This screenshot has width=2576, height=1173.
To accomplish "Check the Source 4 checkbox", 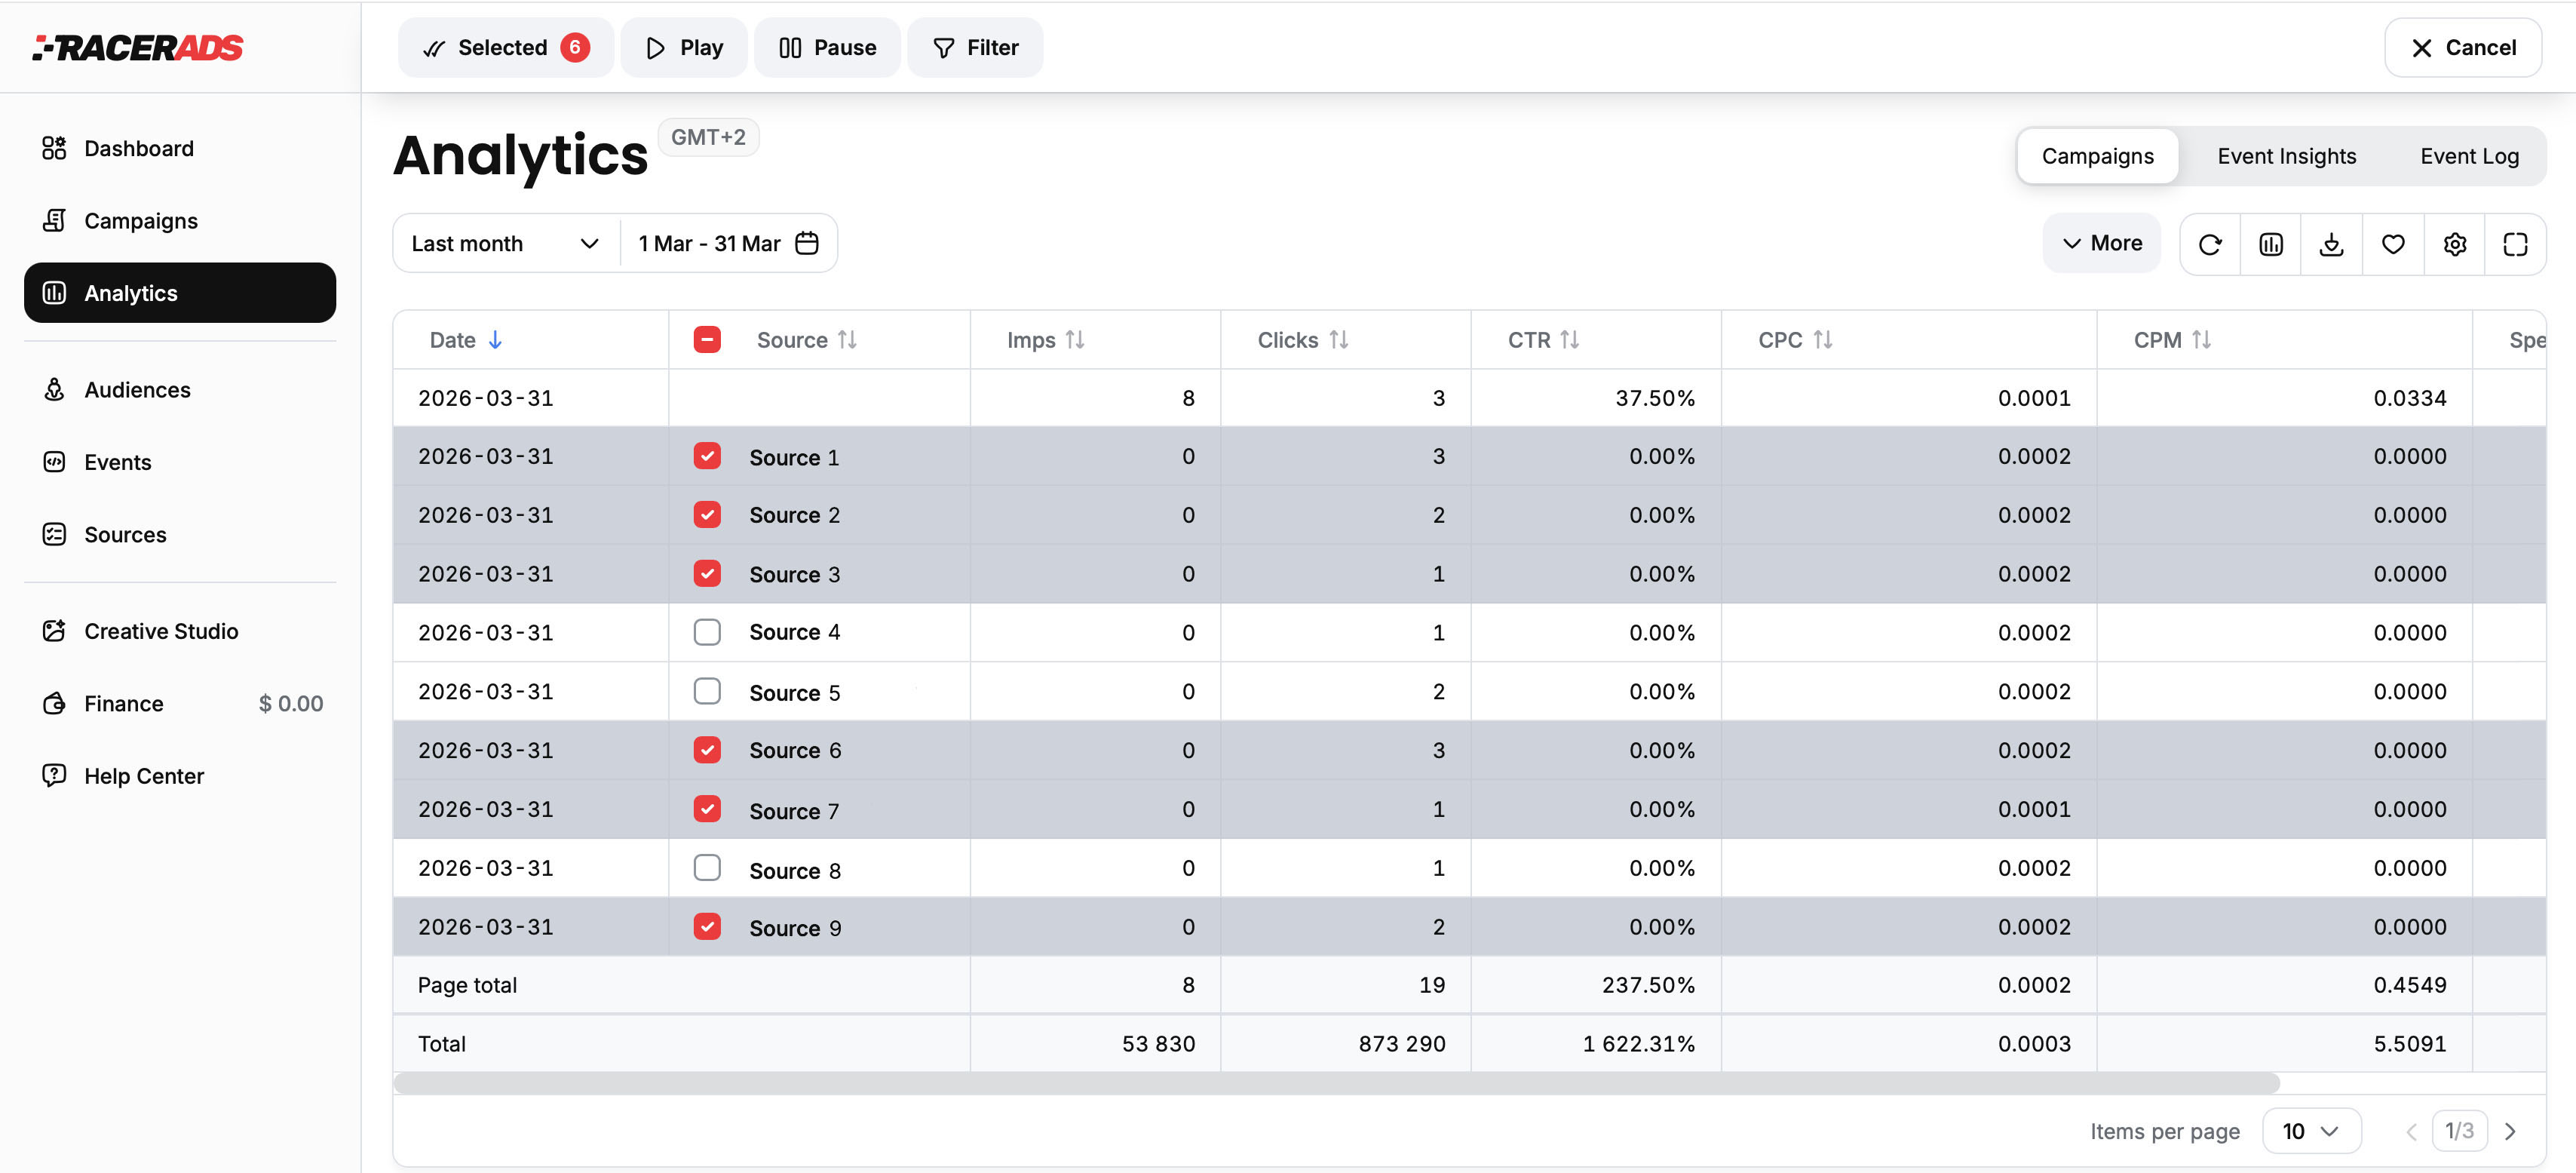I will point(707,632).
